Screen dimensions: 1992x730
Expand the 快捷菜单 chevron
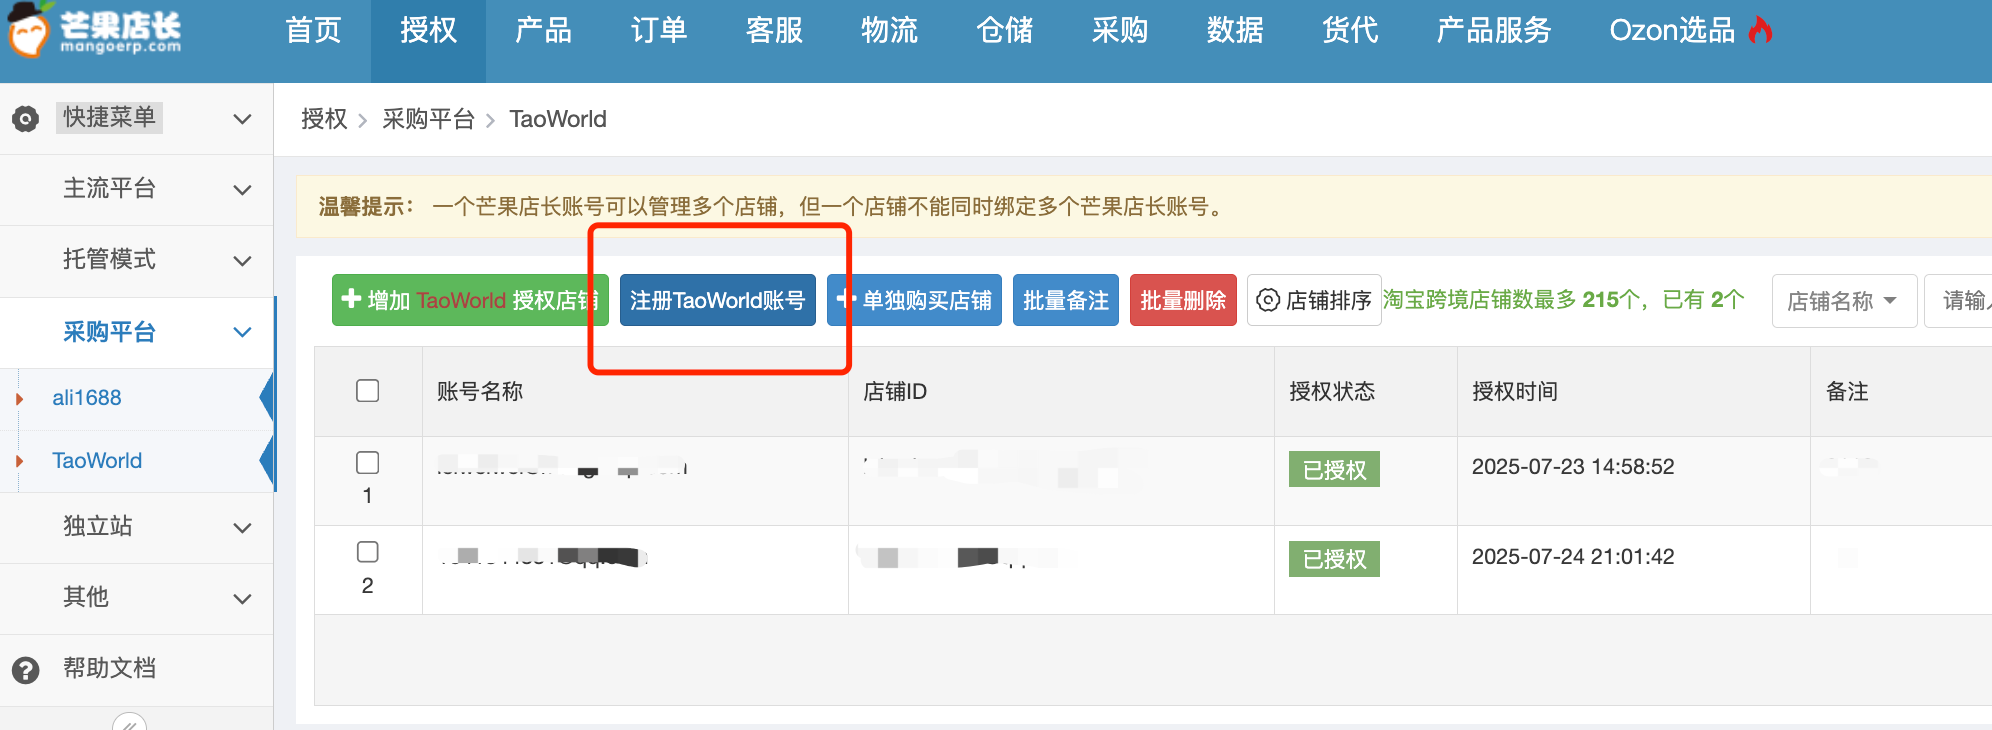(x=242, y=119)
